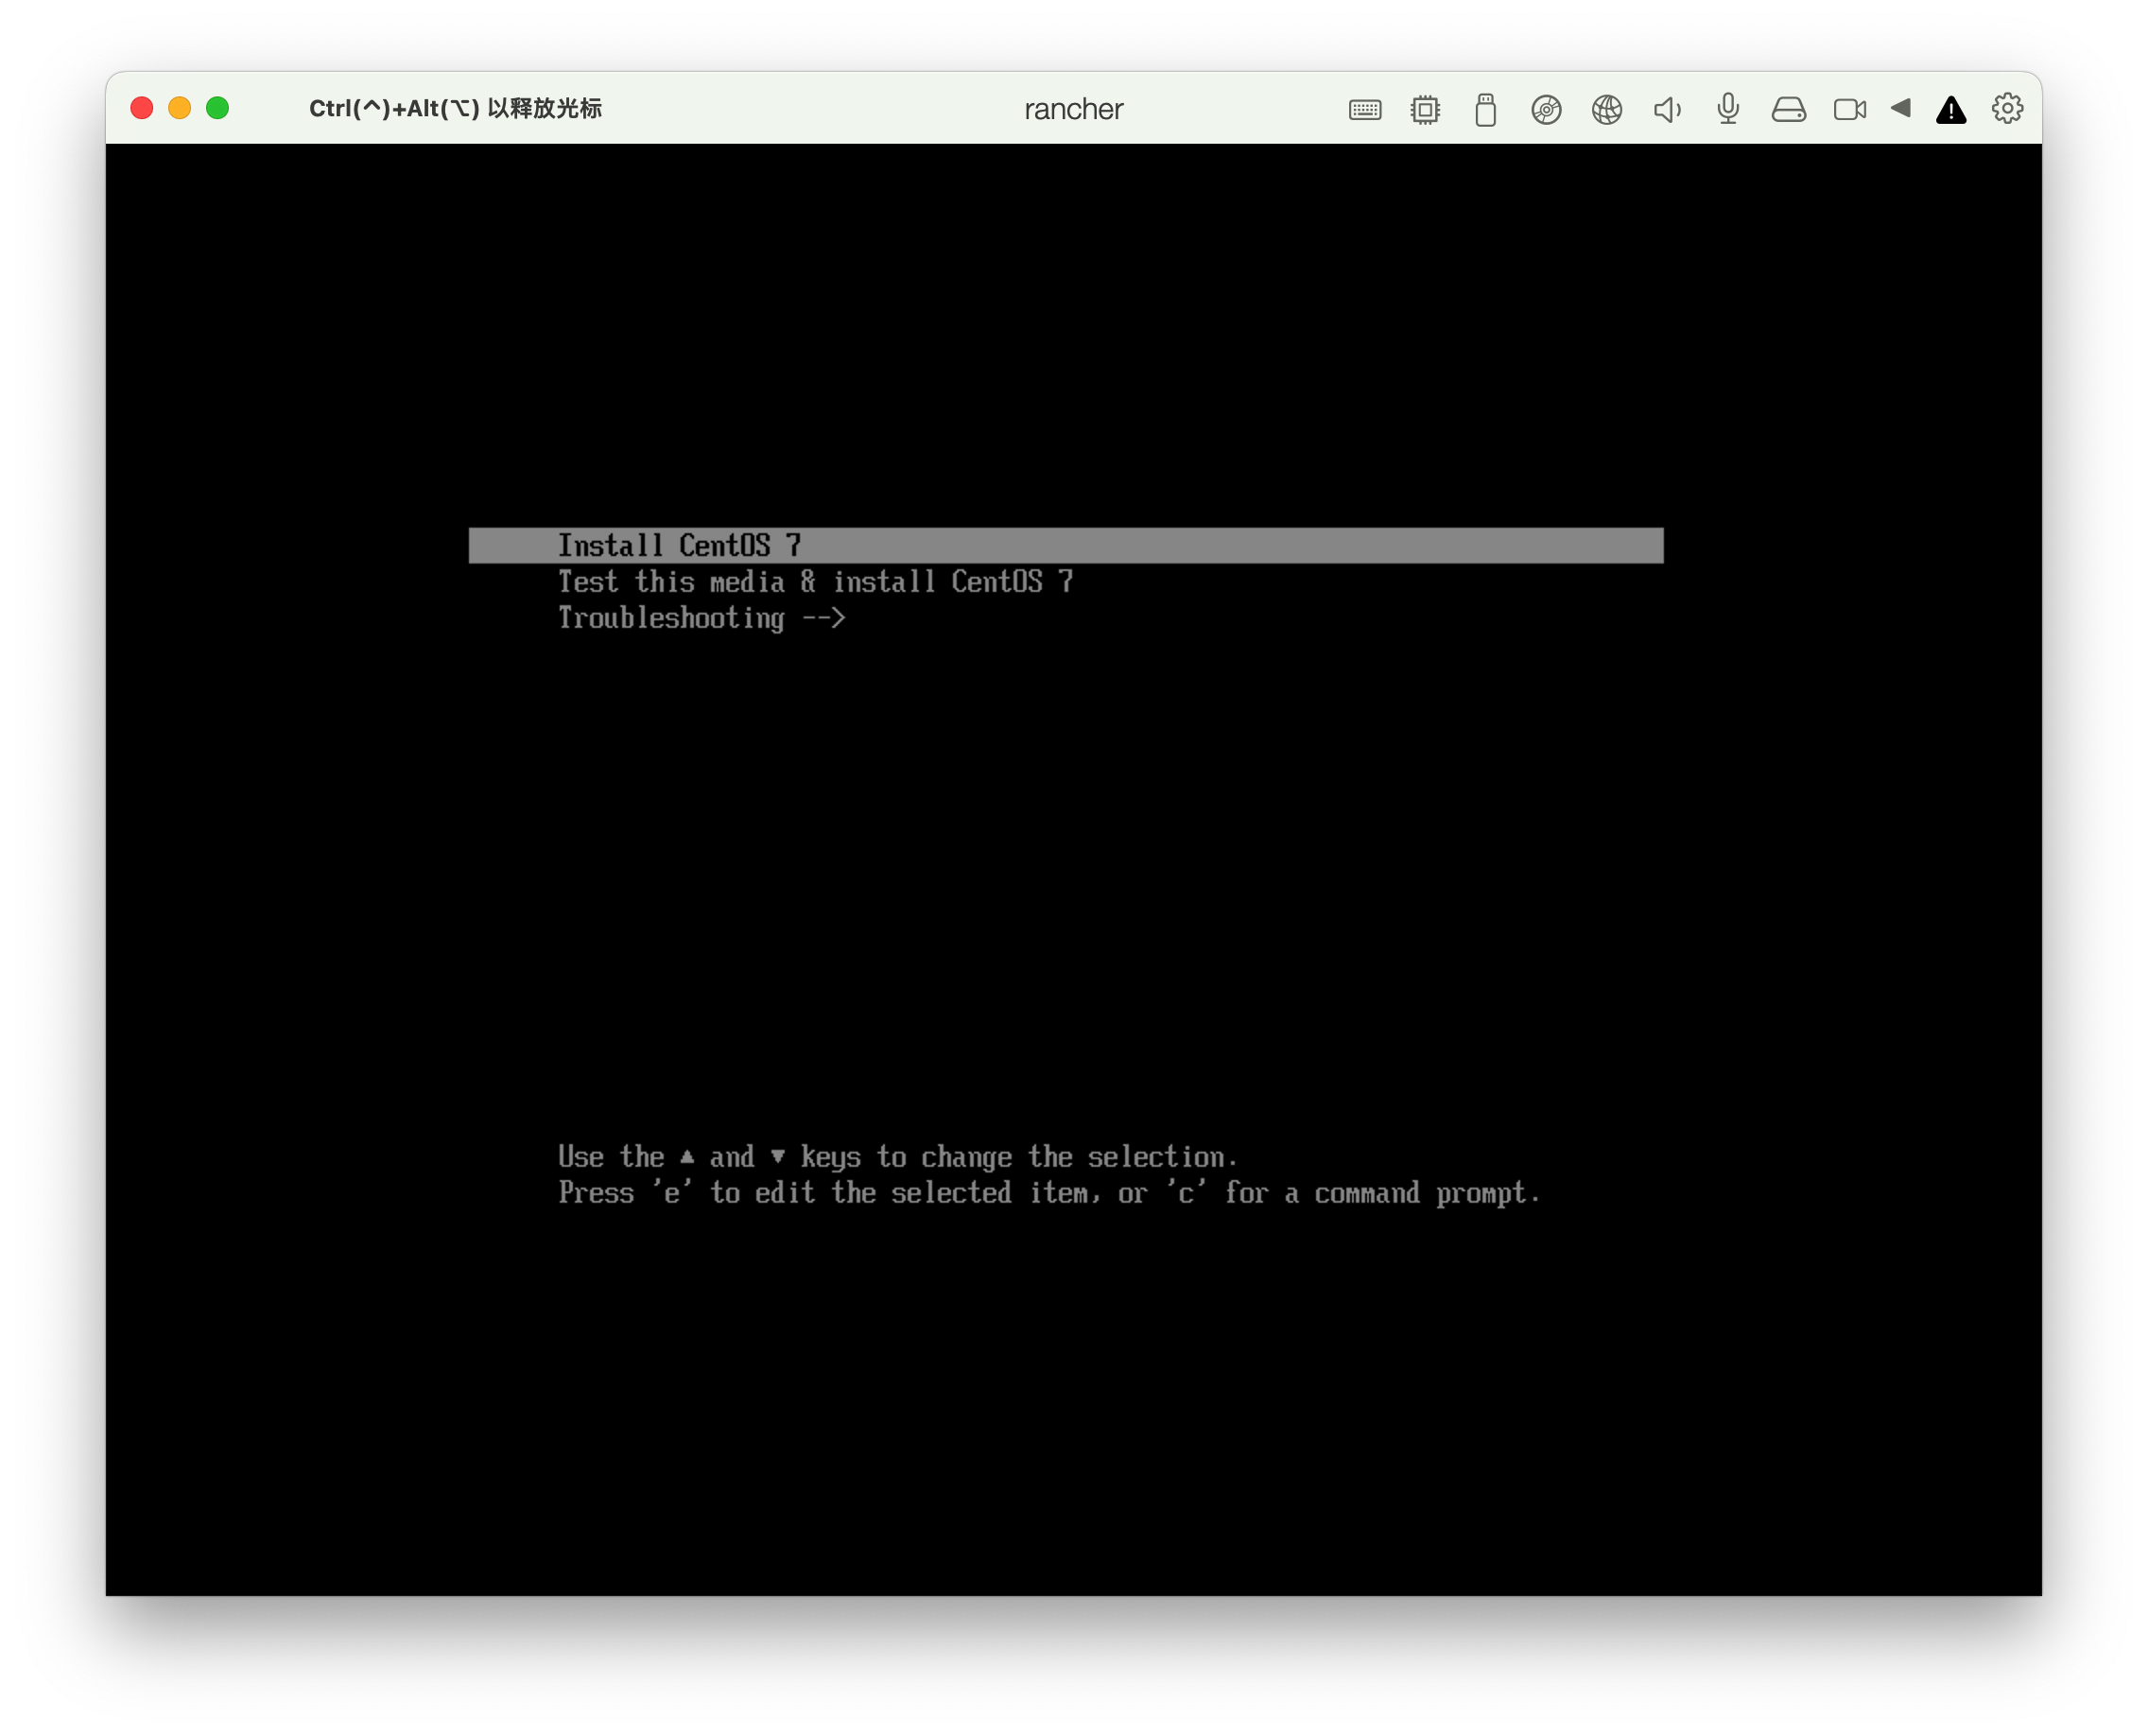Click the warning alert triangle icon
Viewport: 2148px width, 1736px height.
click(x=1951, y=110)
